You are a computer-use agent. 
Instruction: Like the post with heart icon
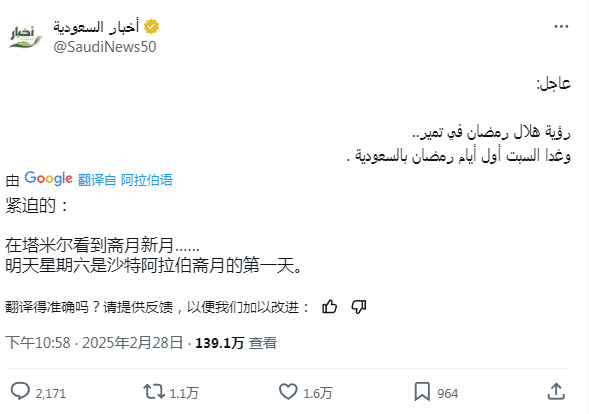[288, 391]
